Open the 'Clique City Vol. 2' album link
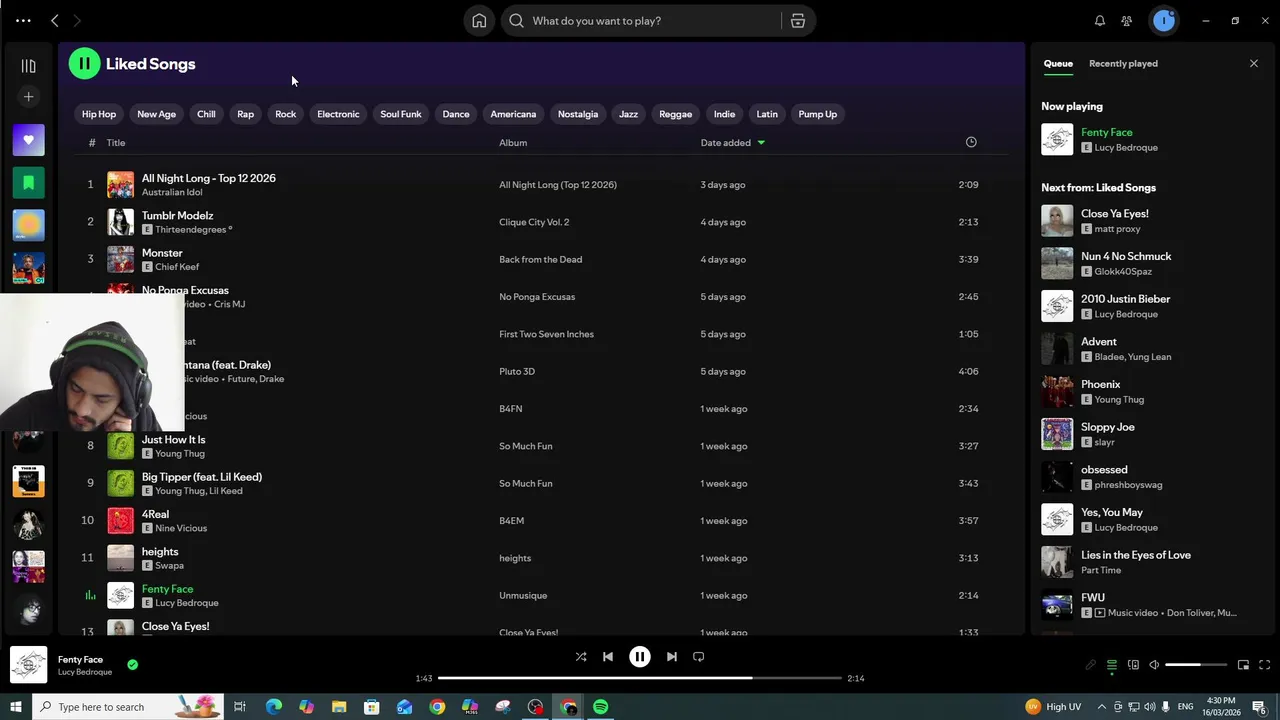This screenshot has height=720, width=1280. [x=534, y=222]
